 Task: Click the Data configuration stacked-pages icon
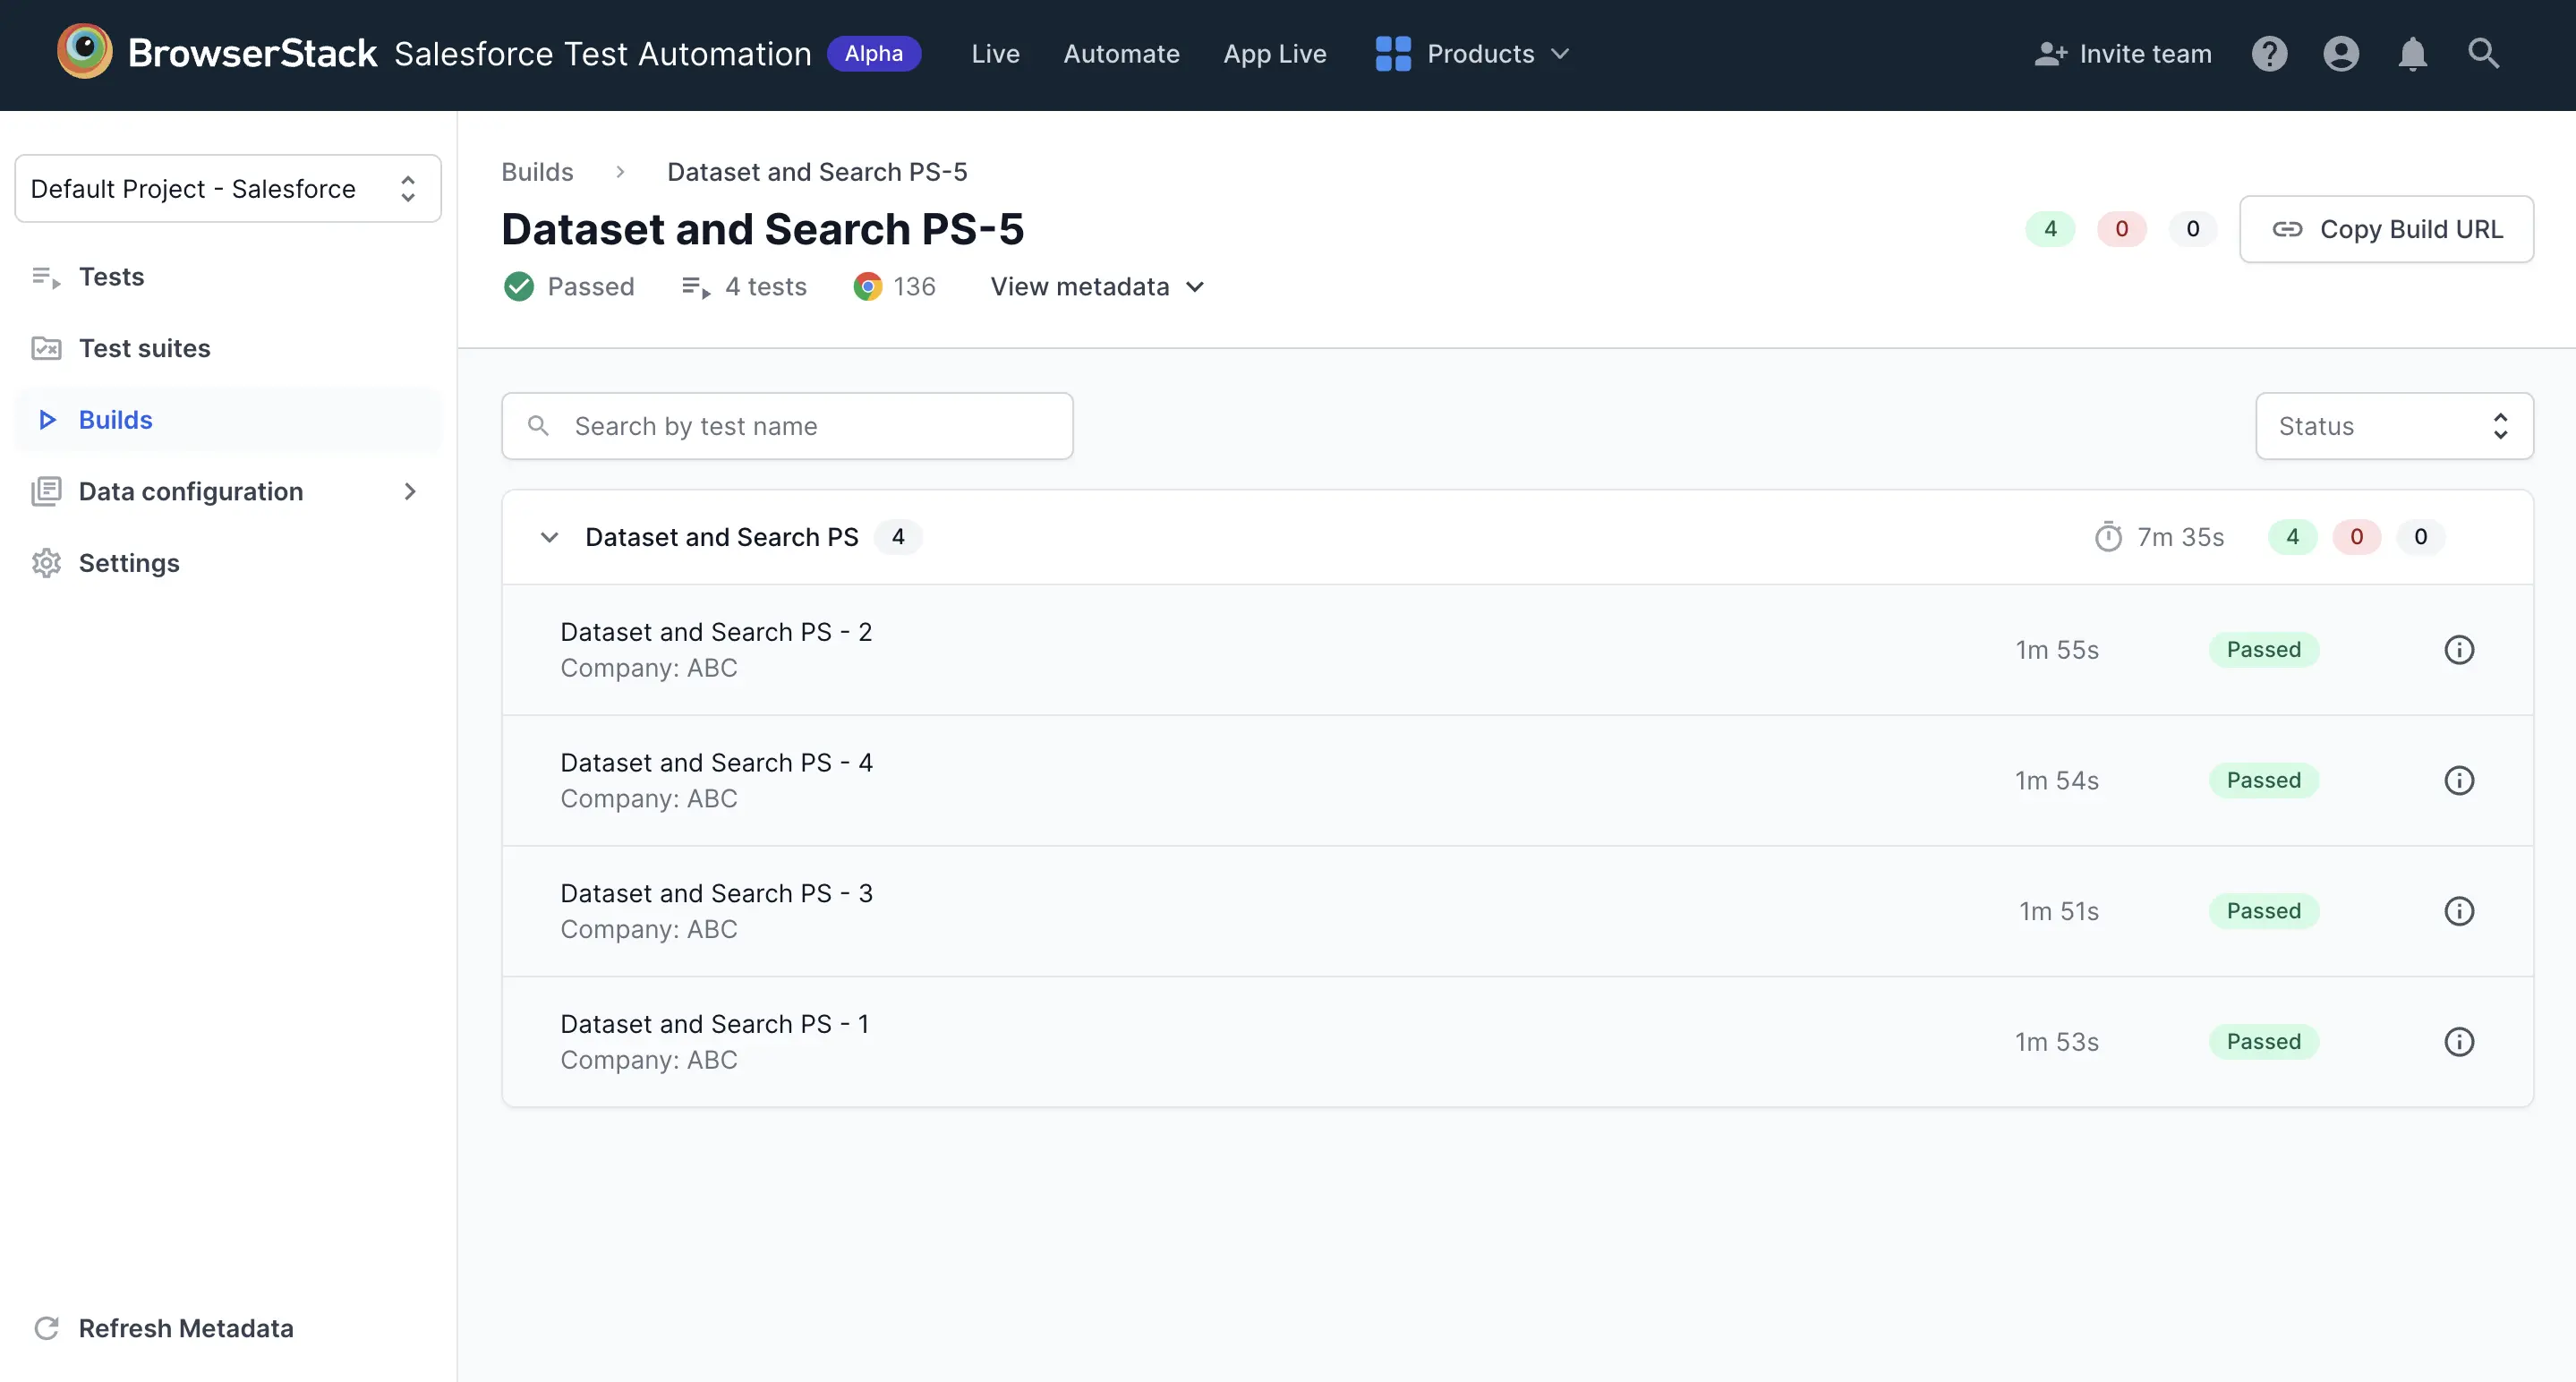[x=46, y=491]
